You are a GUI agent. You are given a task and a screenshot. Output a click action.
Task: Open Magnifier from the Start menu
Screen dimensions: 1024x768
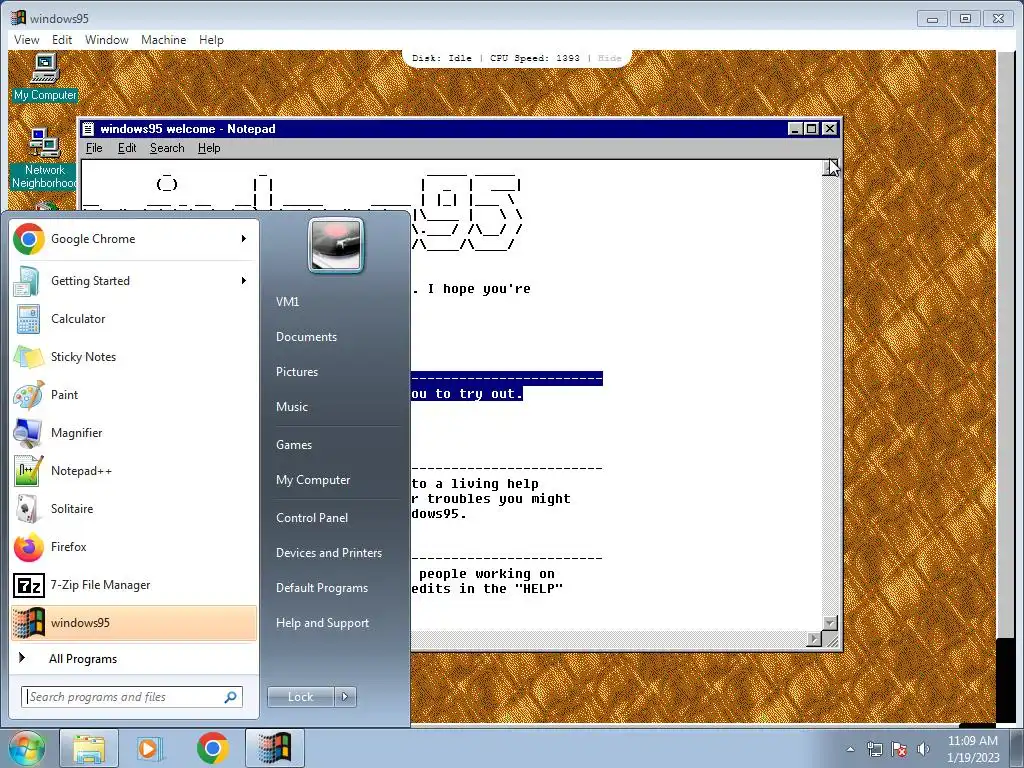pos(134,432)
